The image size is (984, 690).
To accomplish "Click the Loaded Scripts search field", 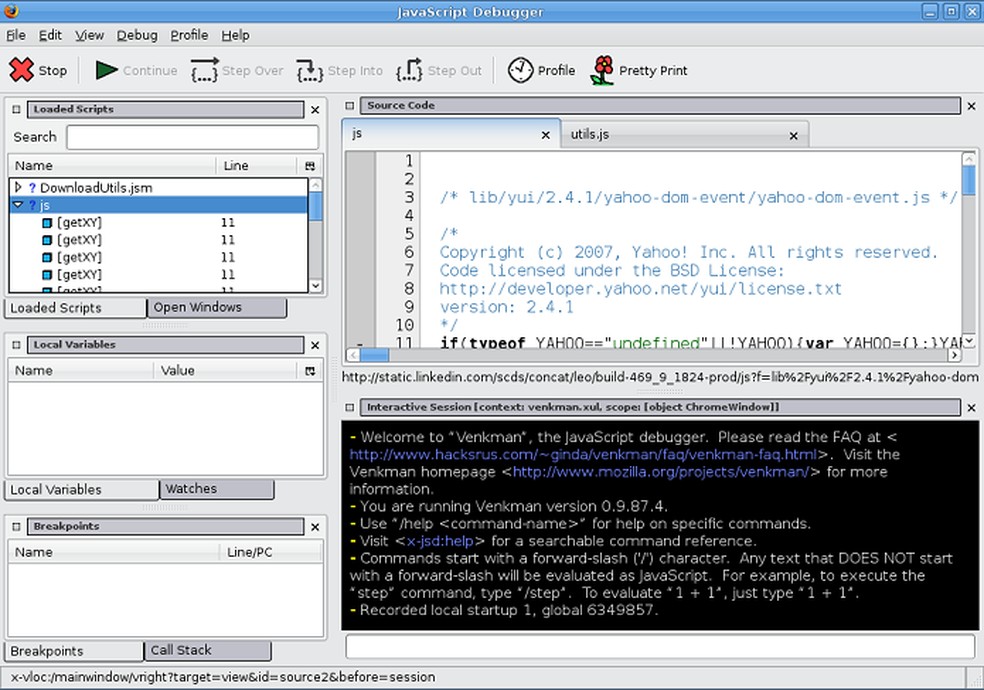I will tap(192, 137).
